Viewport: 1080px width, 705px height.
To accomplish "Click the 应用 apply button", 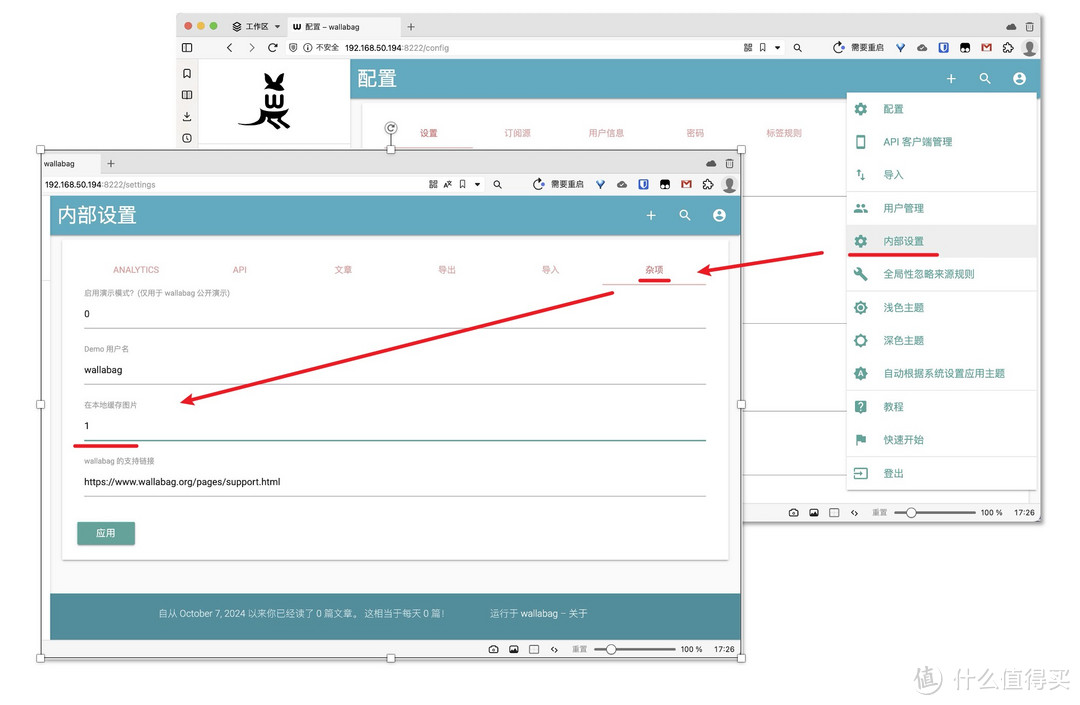I will 106,533.
